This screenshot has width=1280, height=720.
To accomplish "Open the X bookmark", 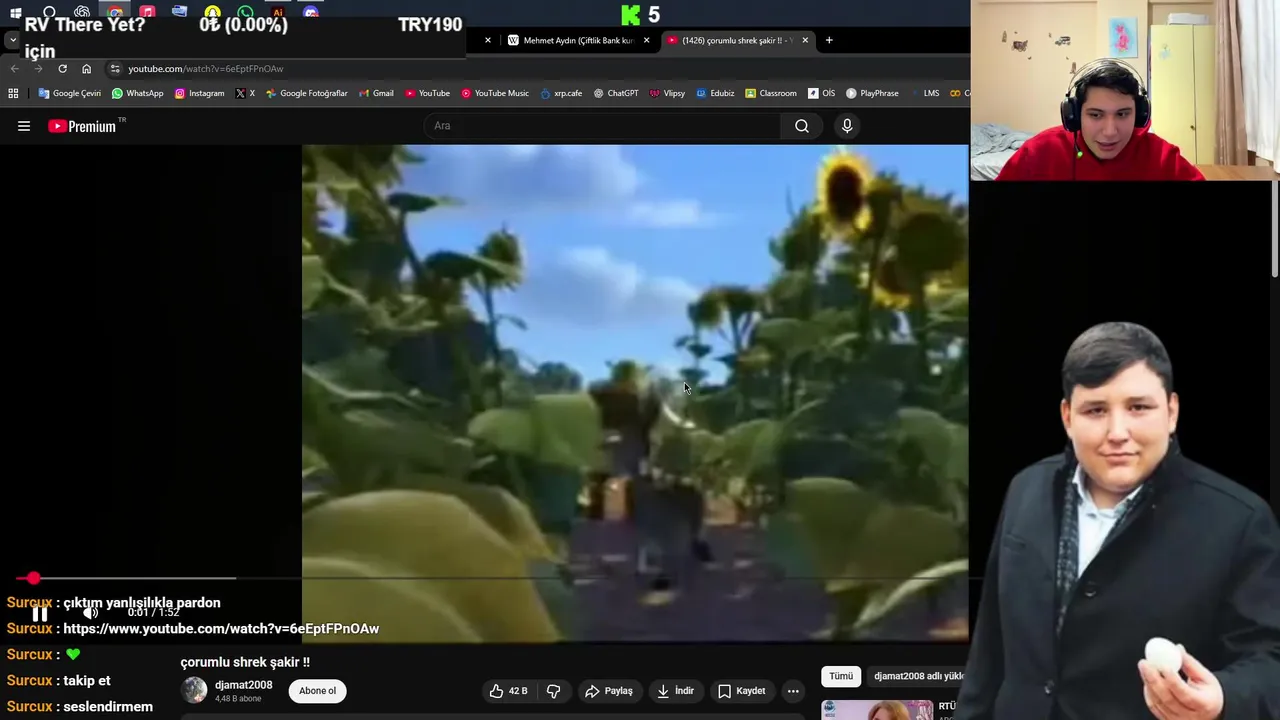I will [245, 93].
